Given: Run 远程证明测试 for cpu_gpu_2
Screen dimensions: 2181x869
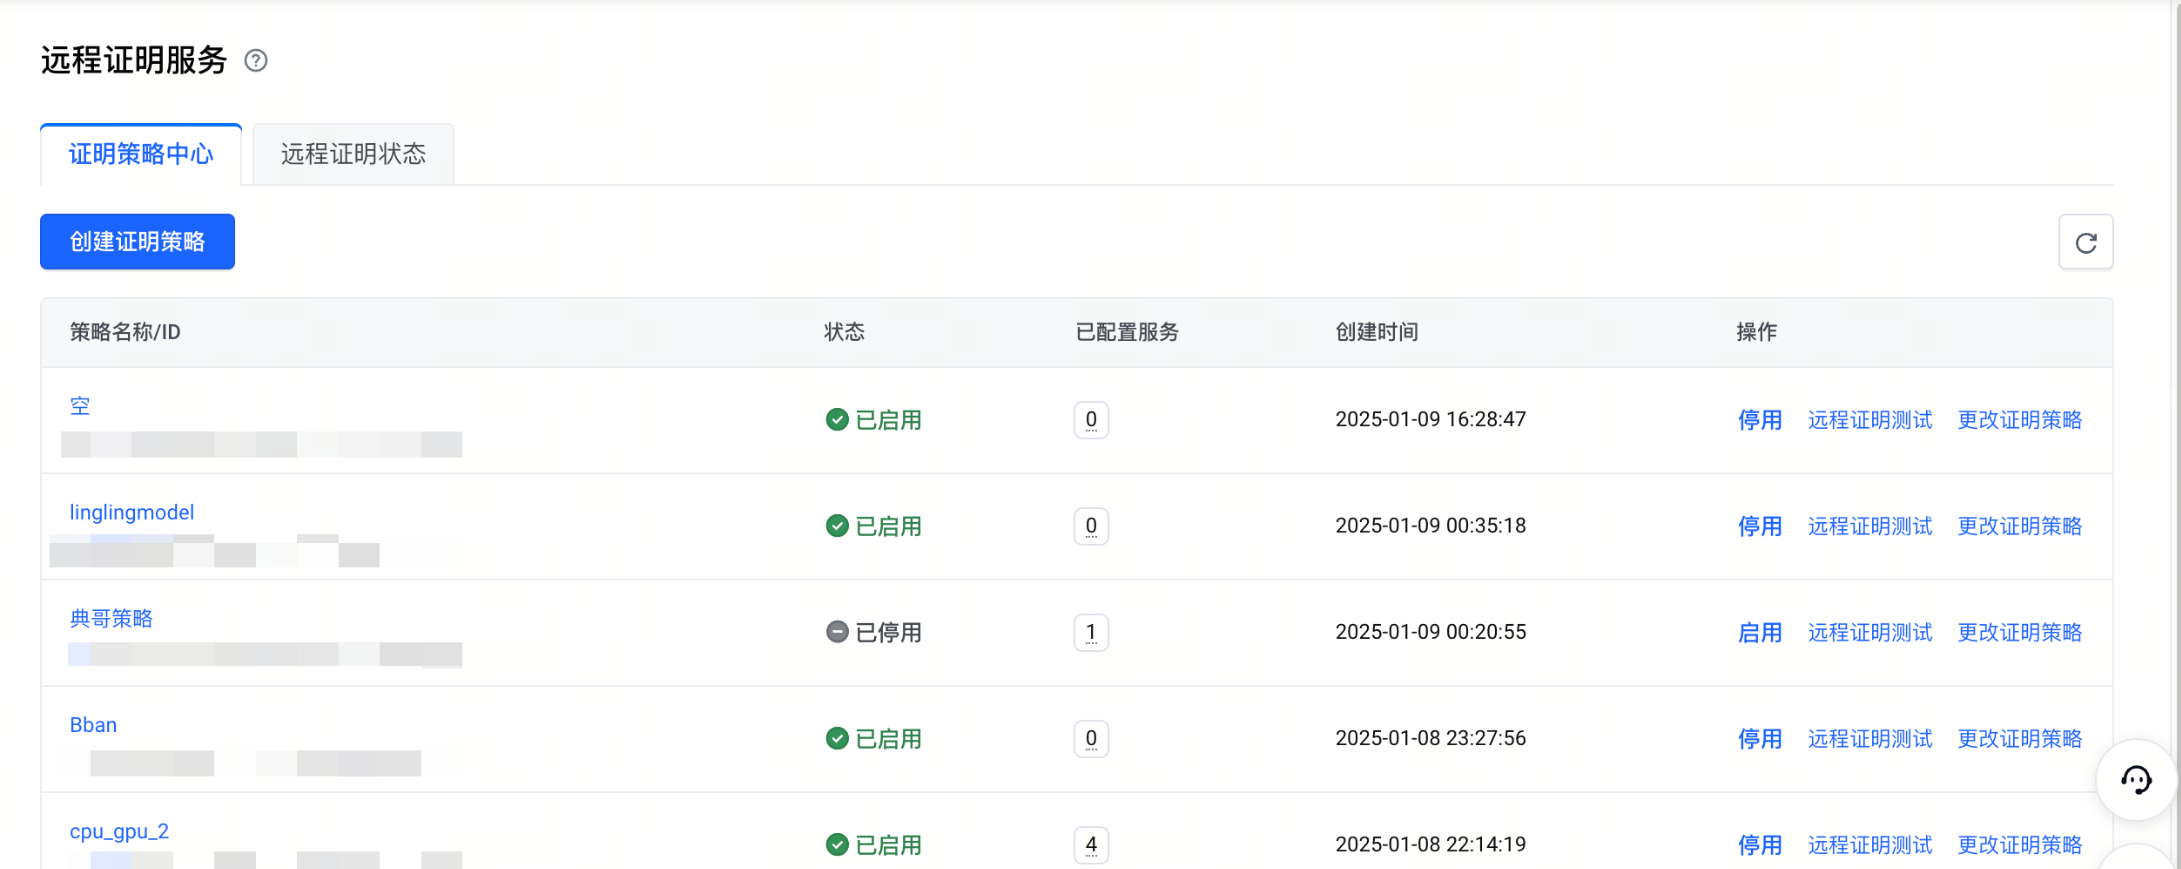Looking at the screenshot, I should [x=1870, y=845].
